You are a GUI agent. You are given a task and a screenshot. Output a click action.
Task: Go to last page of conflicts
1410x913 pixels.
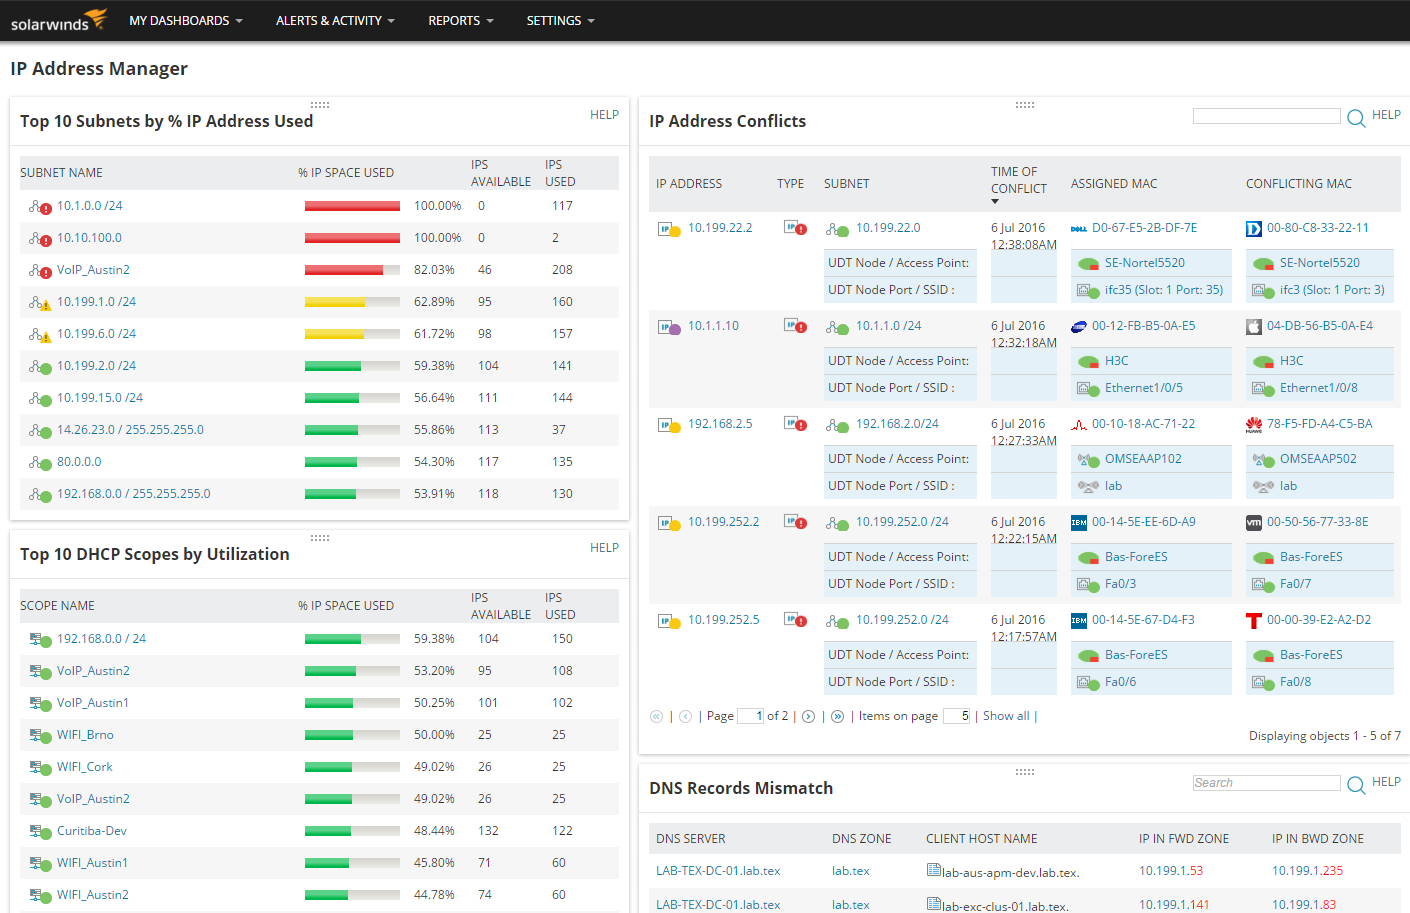point(837,716)
